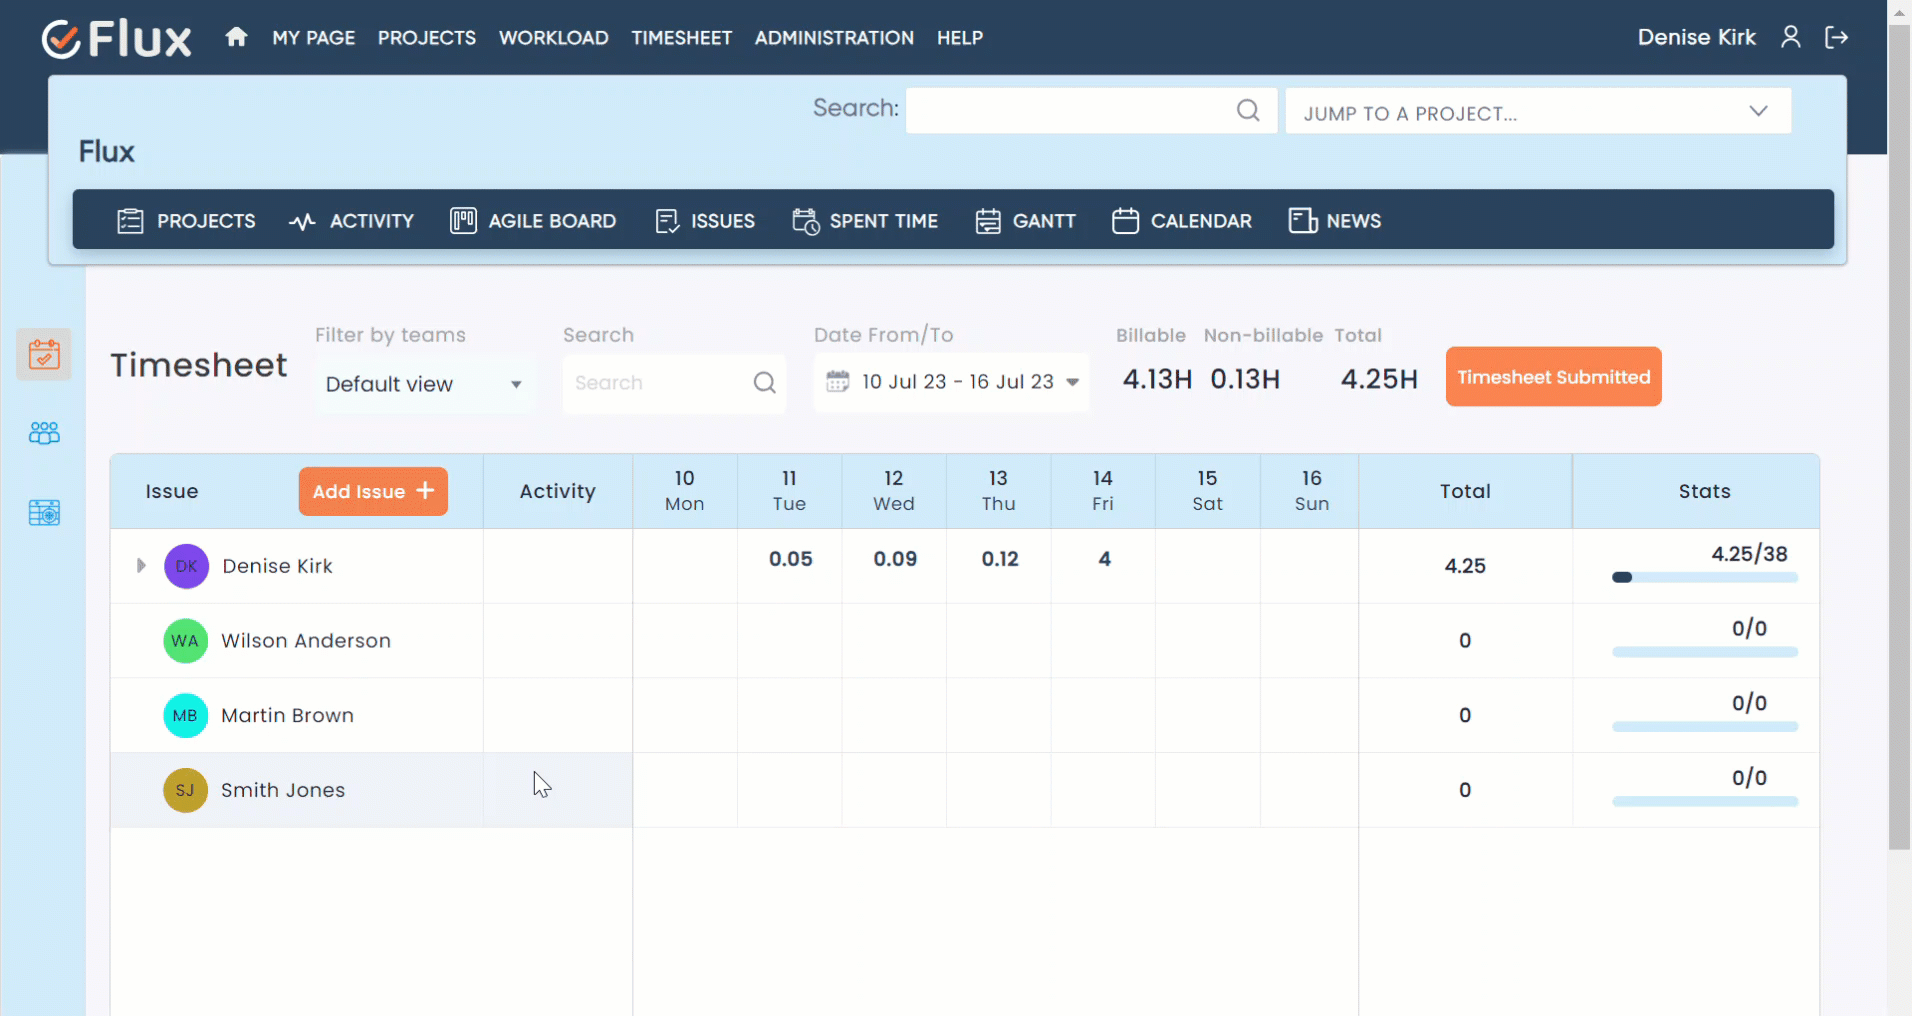The width and height of the screenshot is (1912, 1016).
Task: Click the Add Issue button
Action: pyautogui.click(x=373, y=491)
